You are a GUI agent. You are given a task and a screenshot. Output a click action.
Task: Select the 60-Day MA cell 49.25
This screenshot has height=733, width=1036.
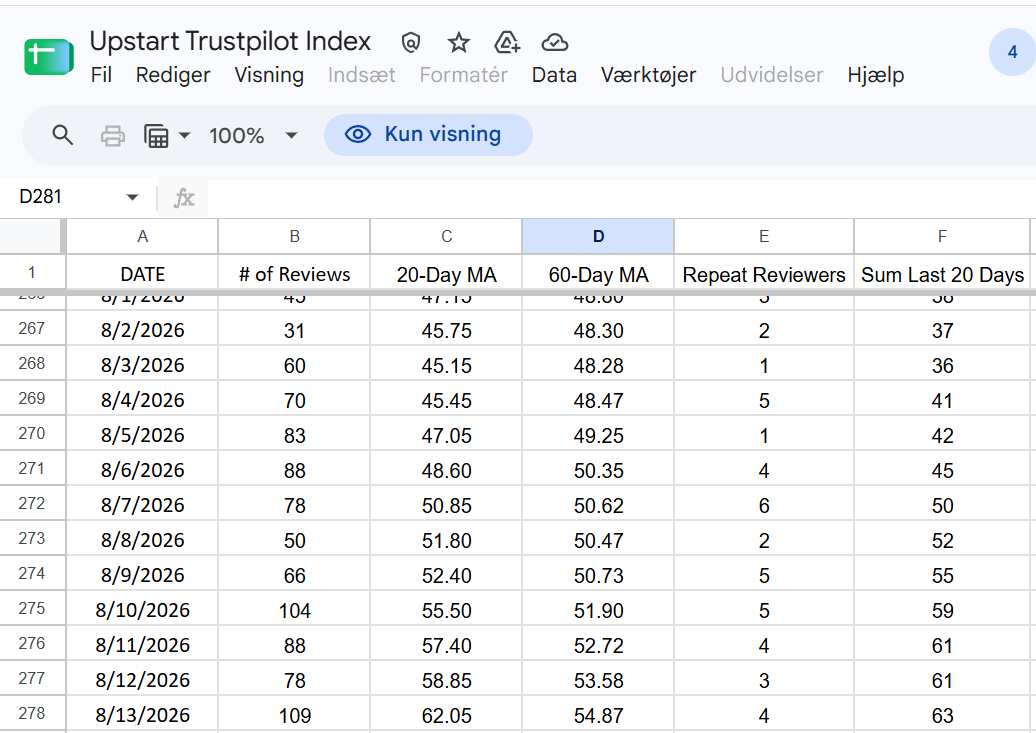(x=598, y=436)
